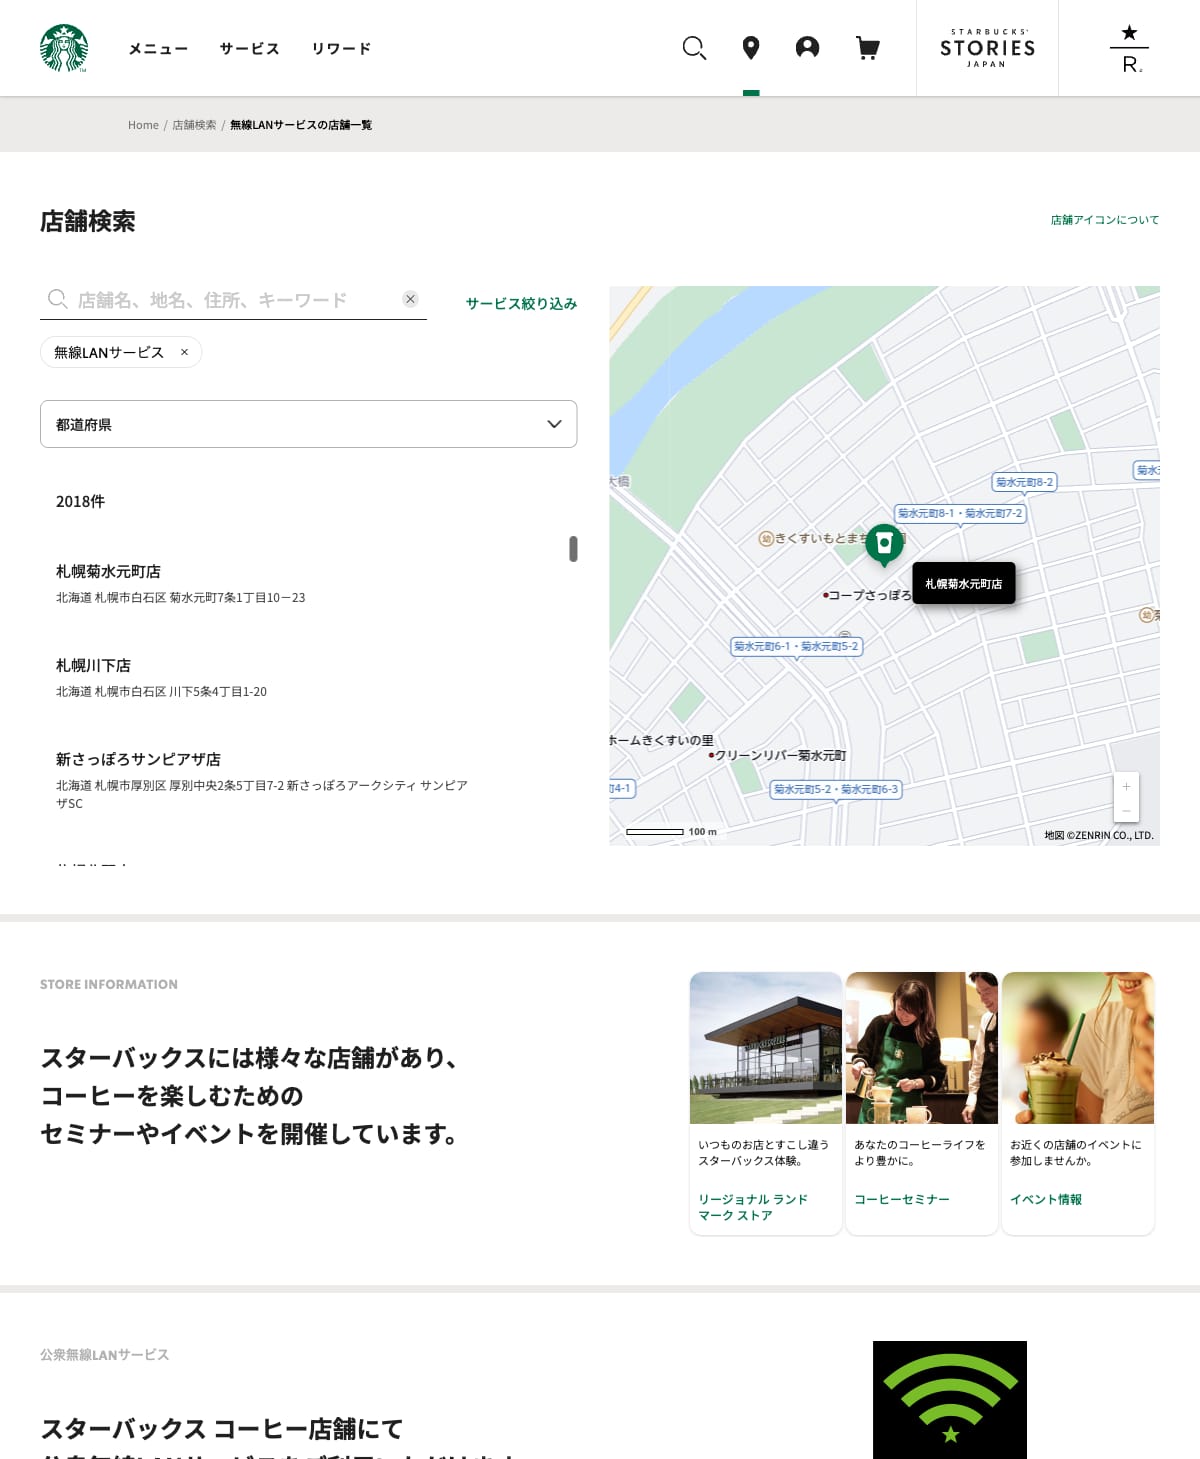
Task: Click the 2018件 result count
Action: pos(80,501)
